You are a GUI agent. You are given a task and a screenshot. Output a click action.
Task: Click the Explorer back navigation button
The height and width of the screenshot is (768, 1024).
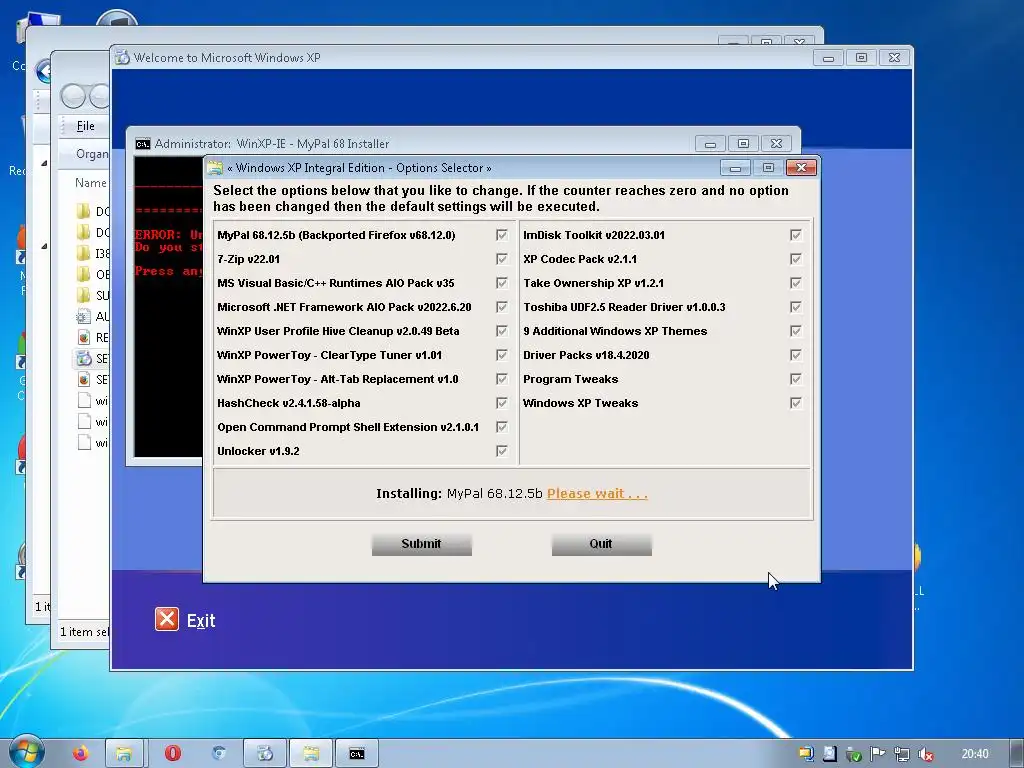[72, 96]
